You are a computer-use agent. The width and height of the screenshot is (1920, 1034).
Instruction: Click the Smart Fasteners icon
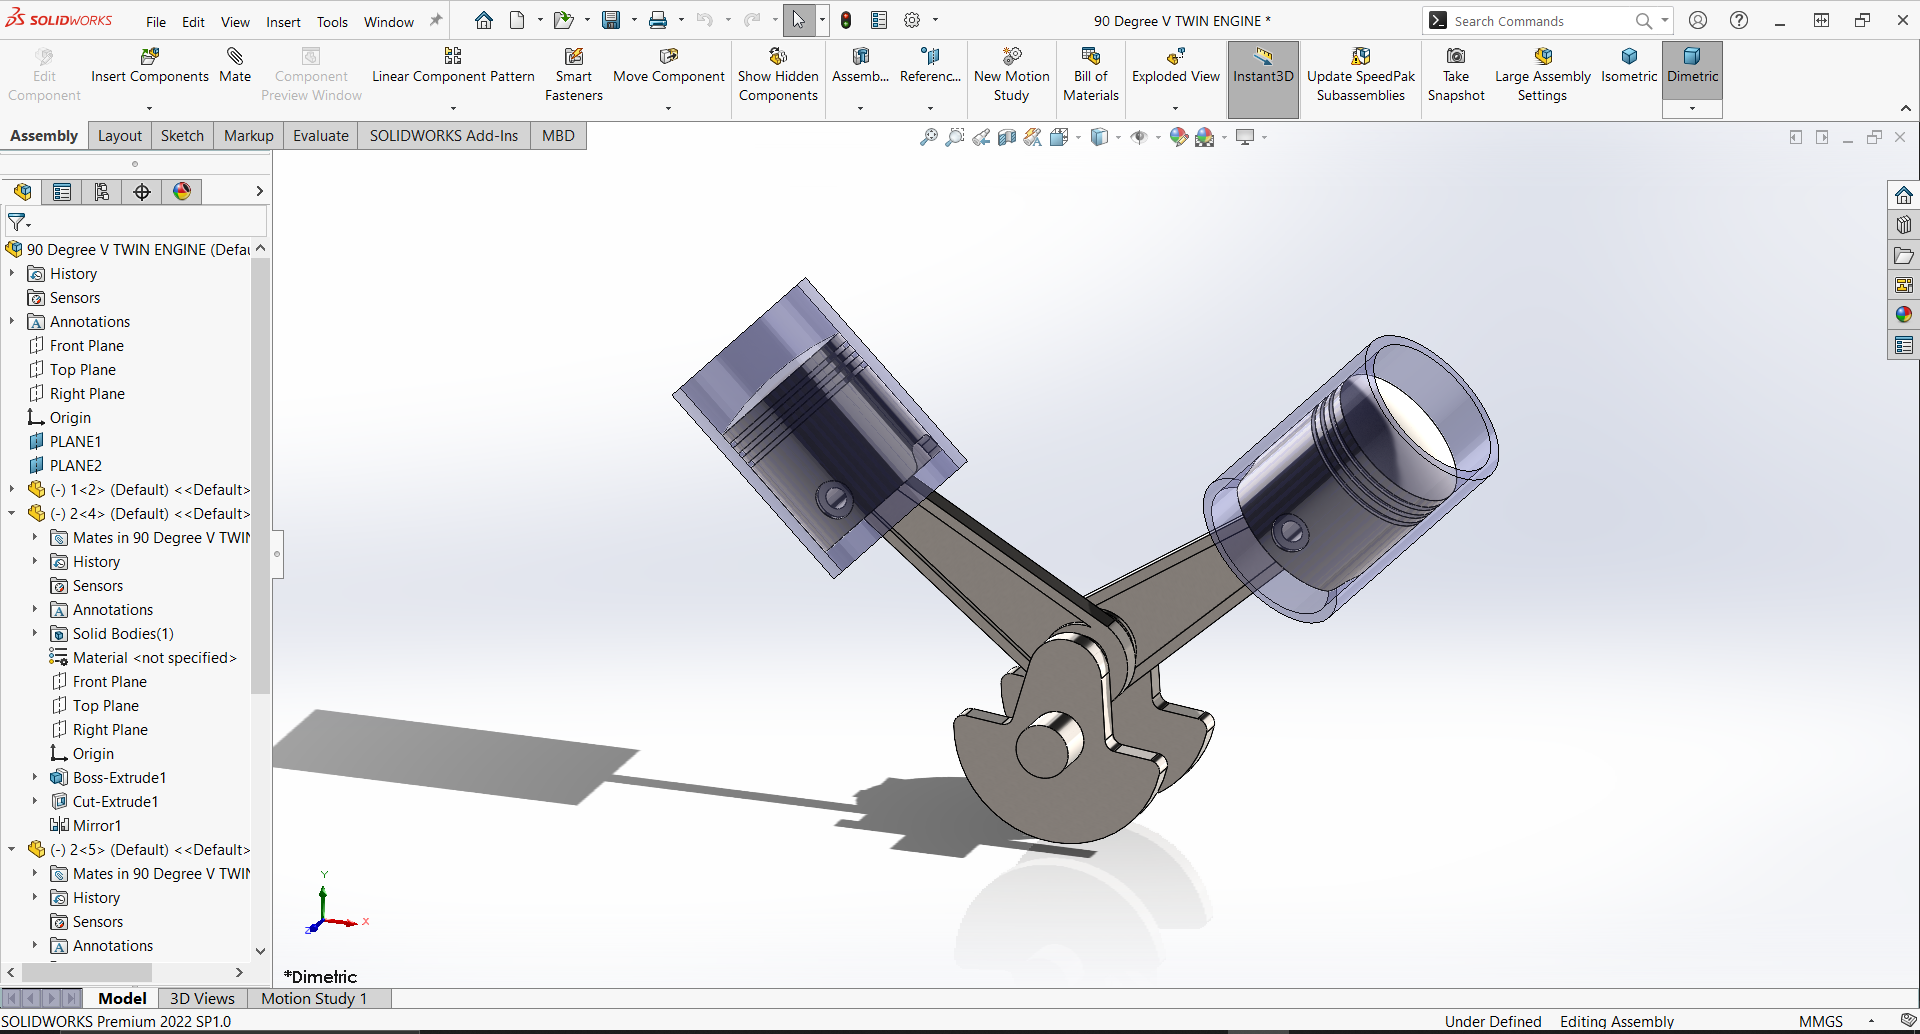[x=573, y=57]
